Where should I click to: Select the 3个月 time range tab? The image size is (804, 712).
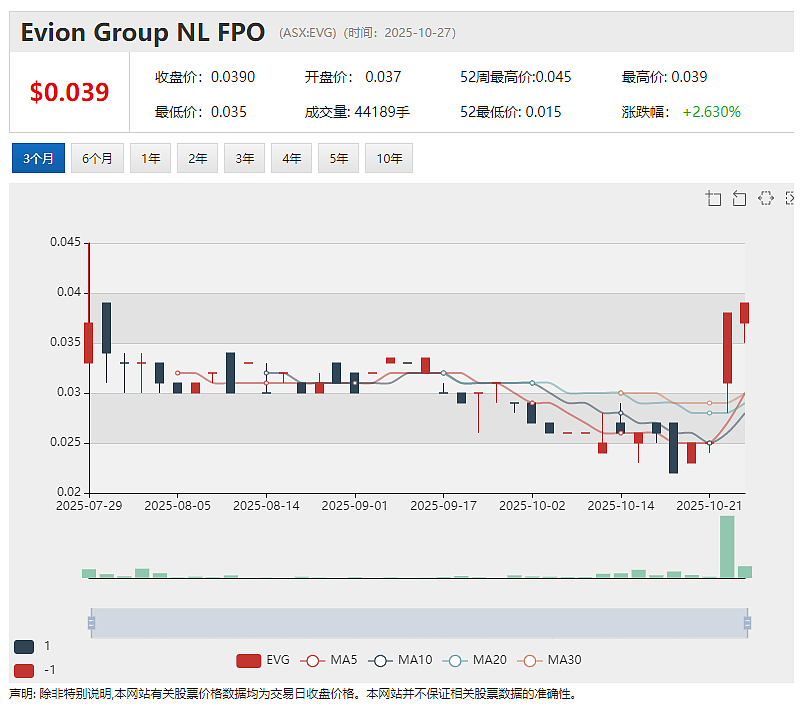[38, 158]
